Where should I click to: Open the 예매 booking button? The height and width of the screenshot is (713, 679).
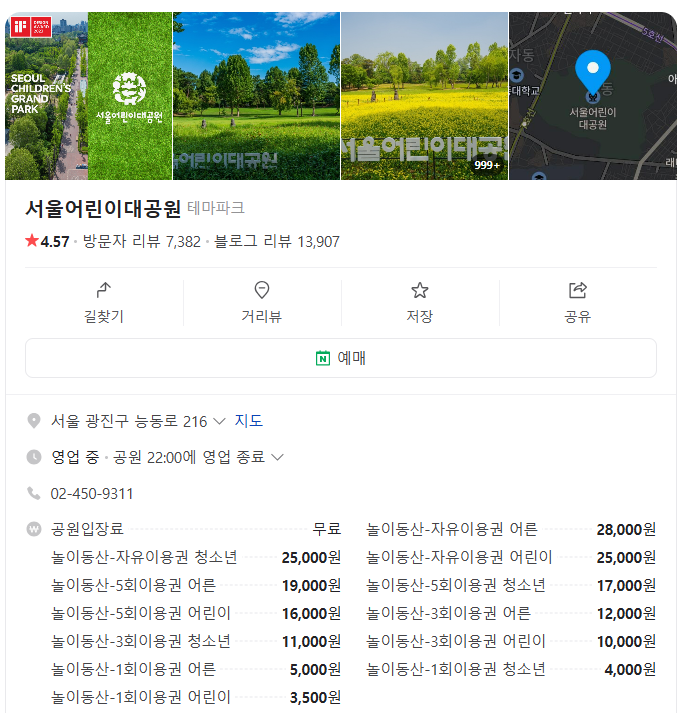click(341, 358)
